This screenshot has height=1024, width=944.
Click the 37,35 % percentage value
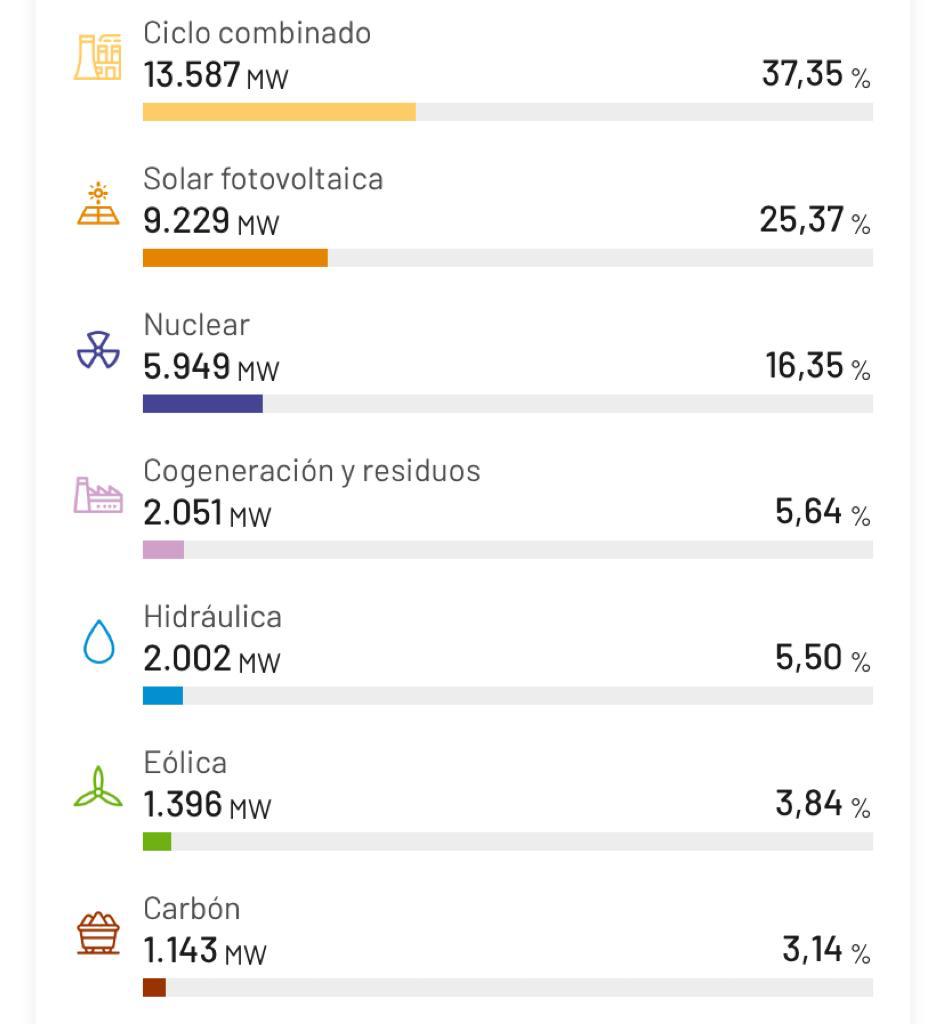[815, 74]
